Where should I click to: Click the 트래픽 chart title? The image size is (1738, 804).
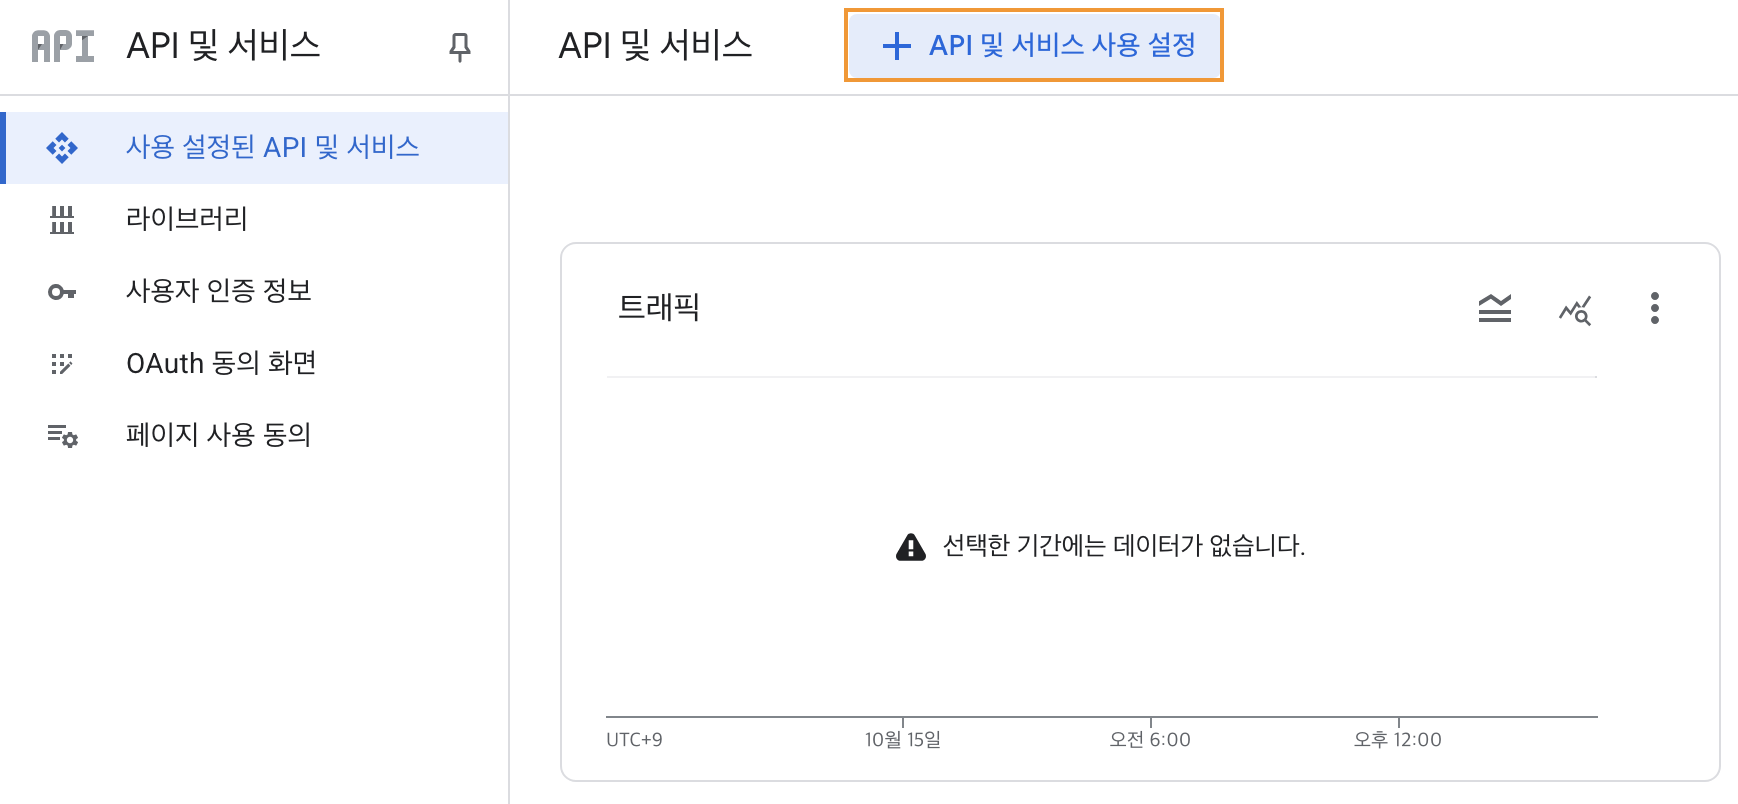[658, 307]
